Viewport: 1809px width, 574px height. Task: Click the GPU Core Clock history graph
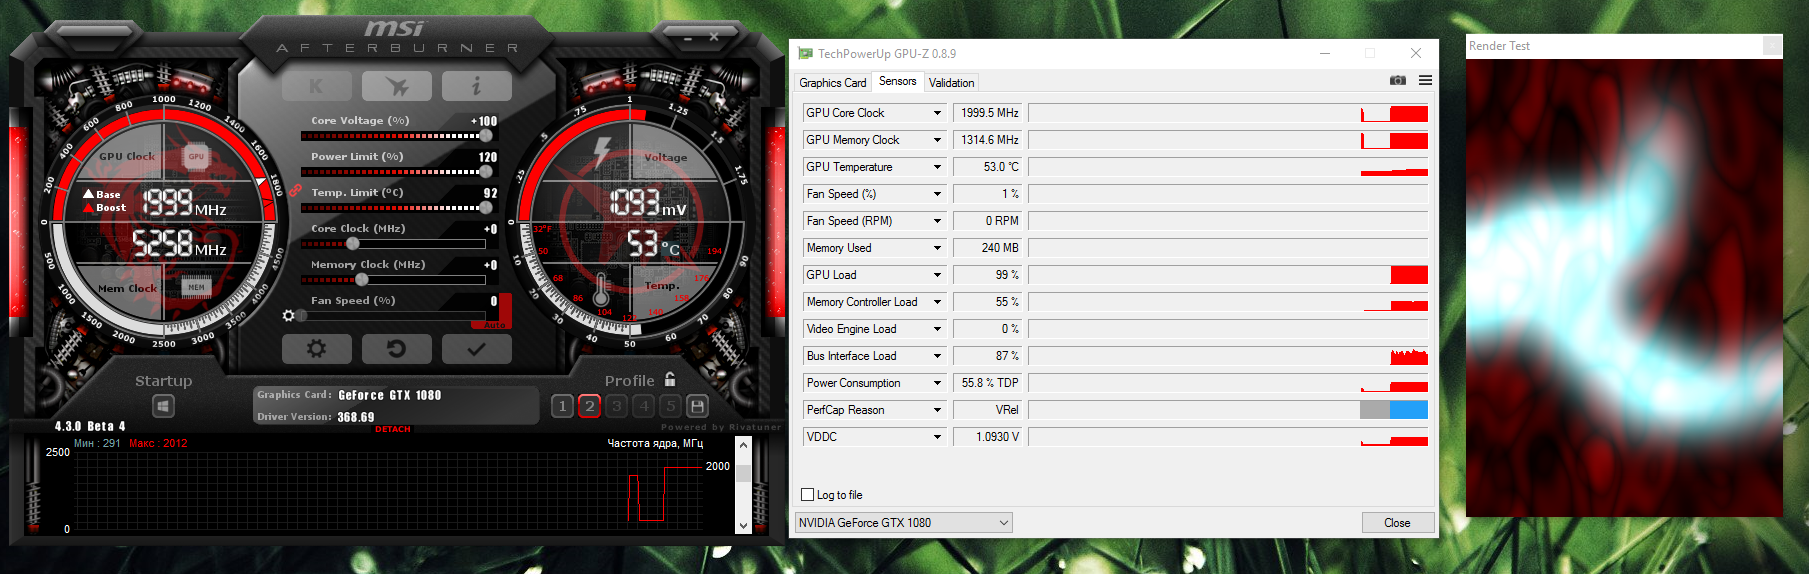point(1228,113)
